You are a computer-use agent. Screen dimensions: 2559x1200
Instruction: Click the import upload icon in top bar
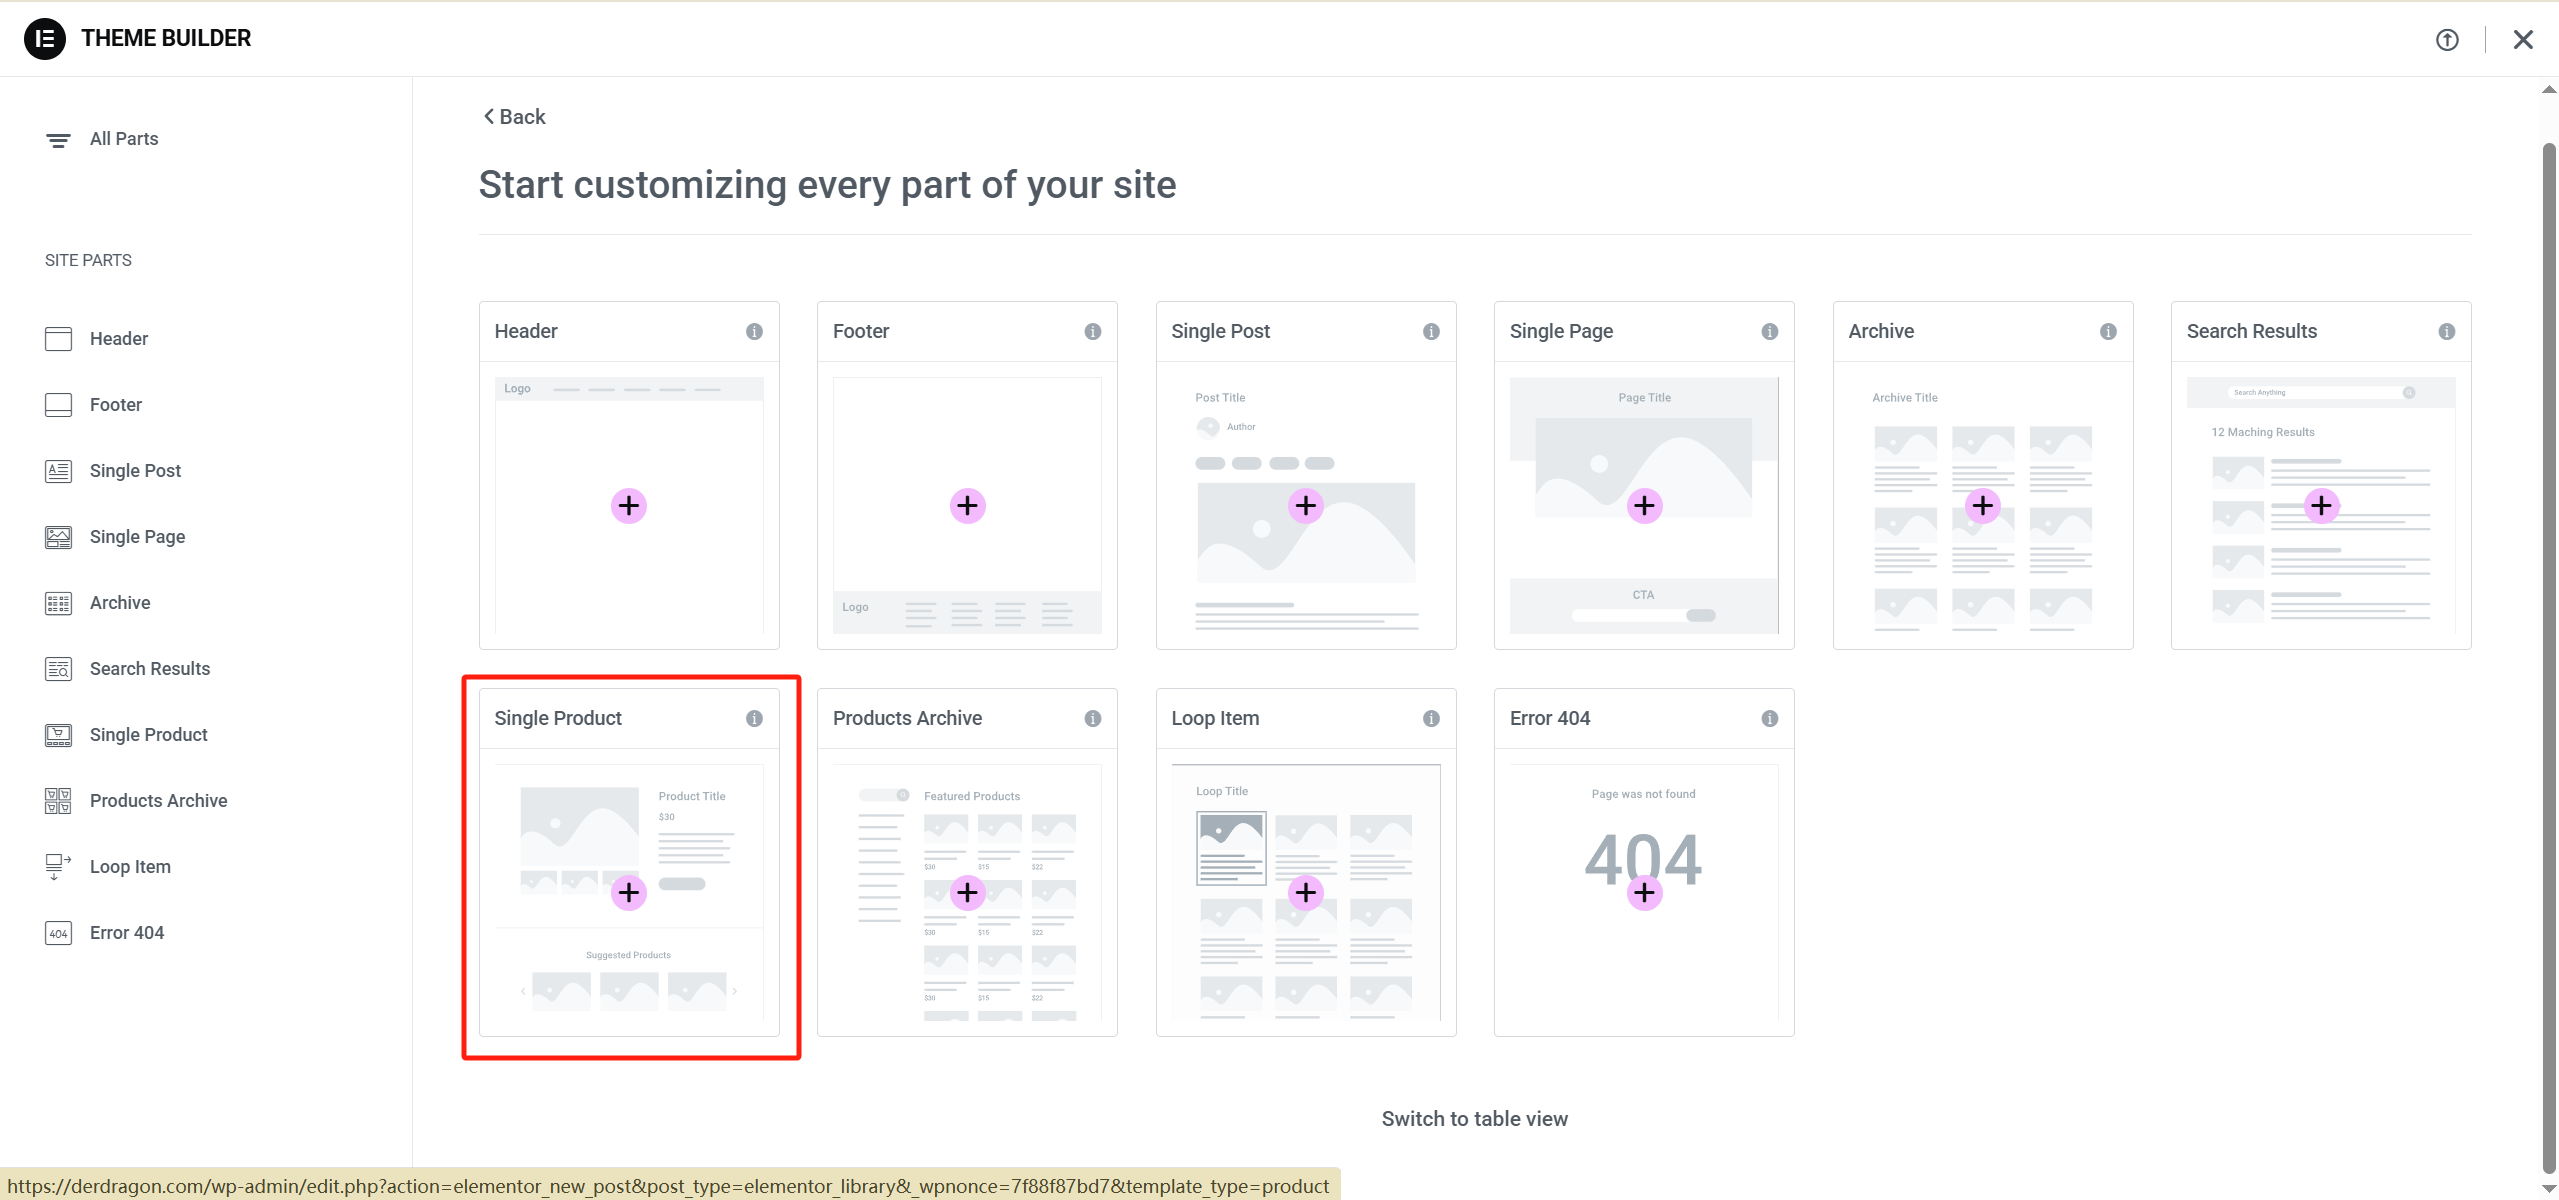click(x=2446, y=40)
